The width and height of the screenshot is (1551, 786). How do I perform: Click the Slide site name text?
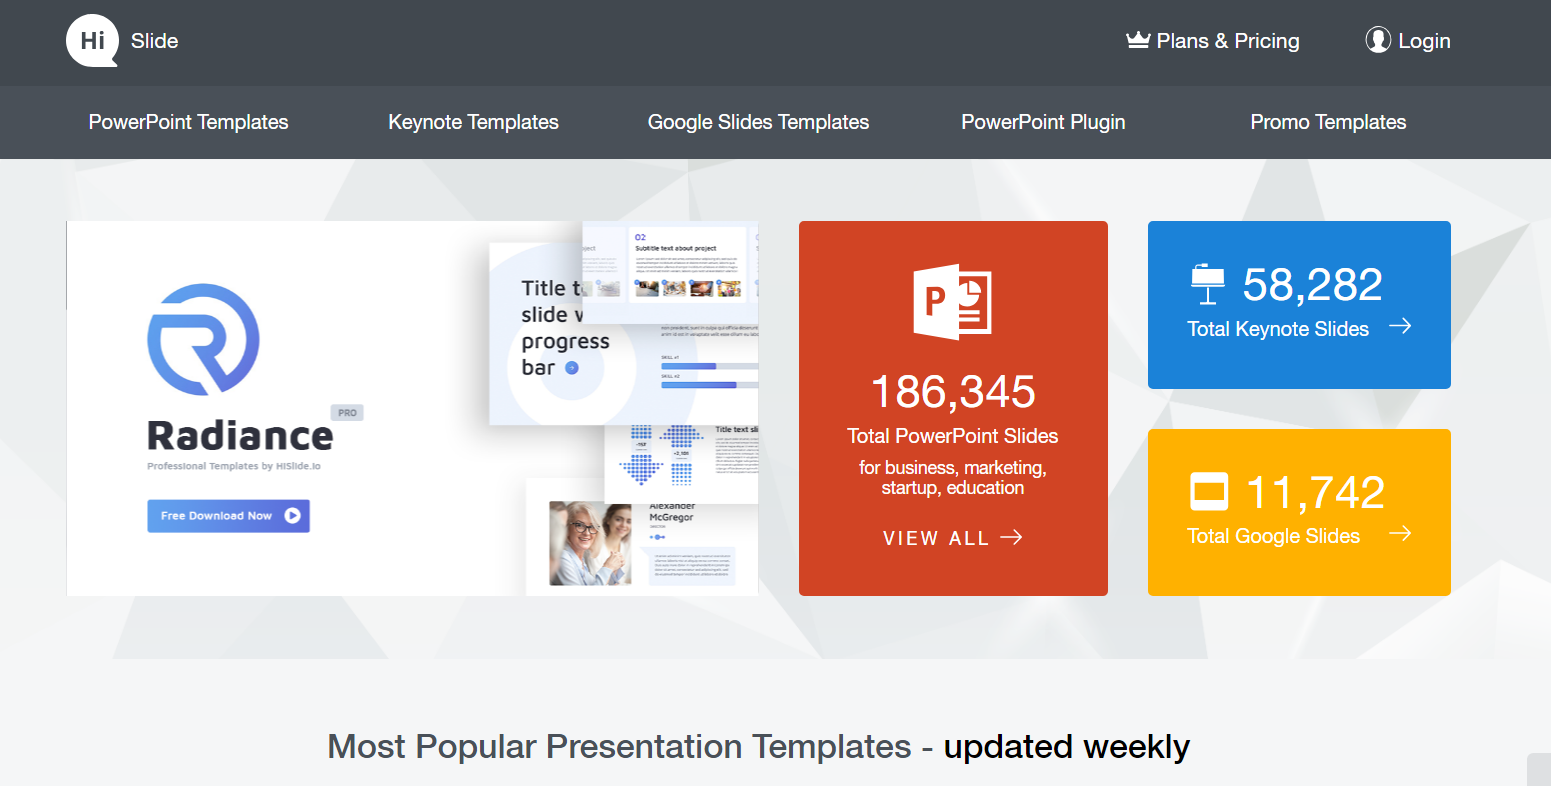[154, 41]
